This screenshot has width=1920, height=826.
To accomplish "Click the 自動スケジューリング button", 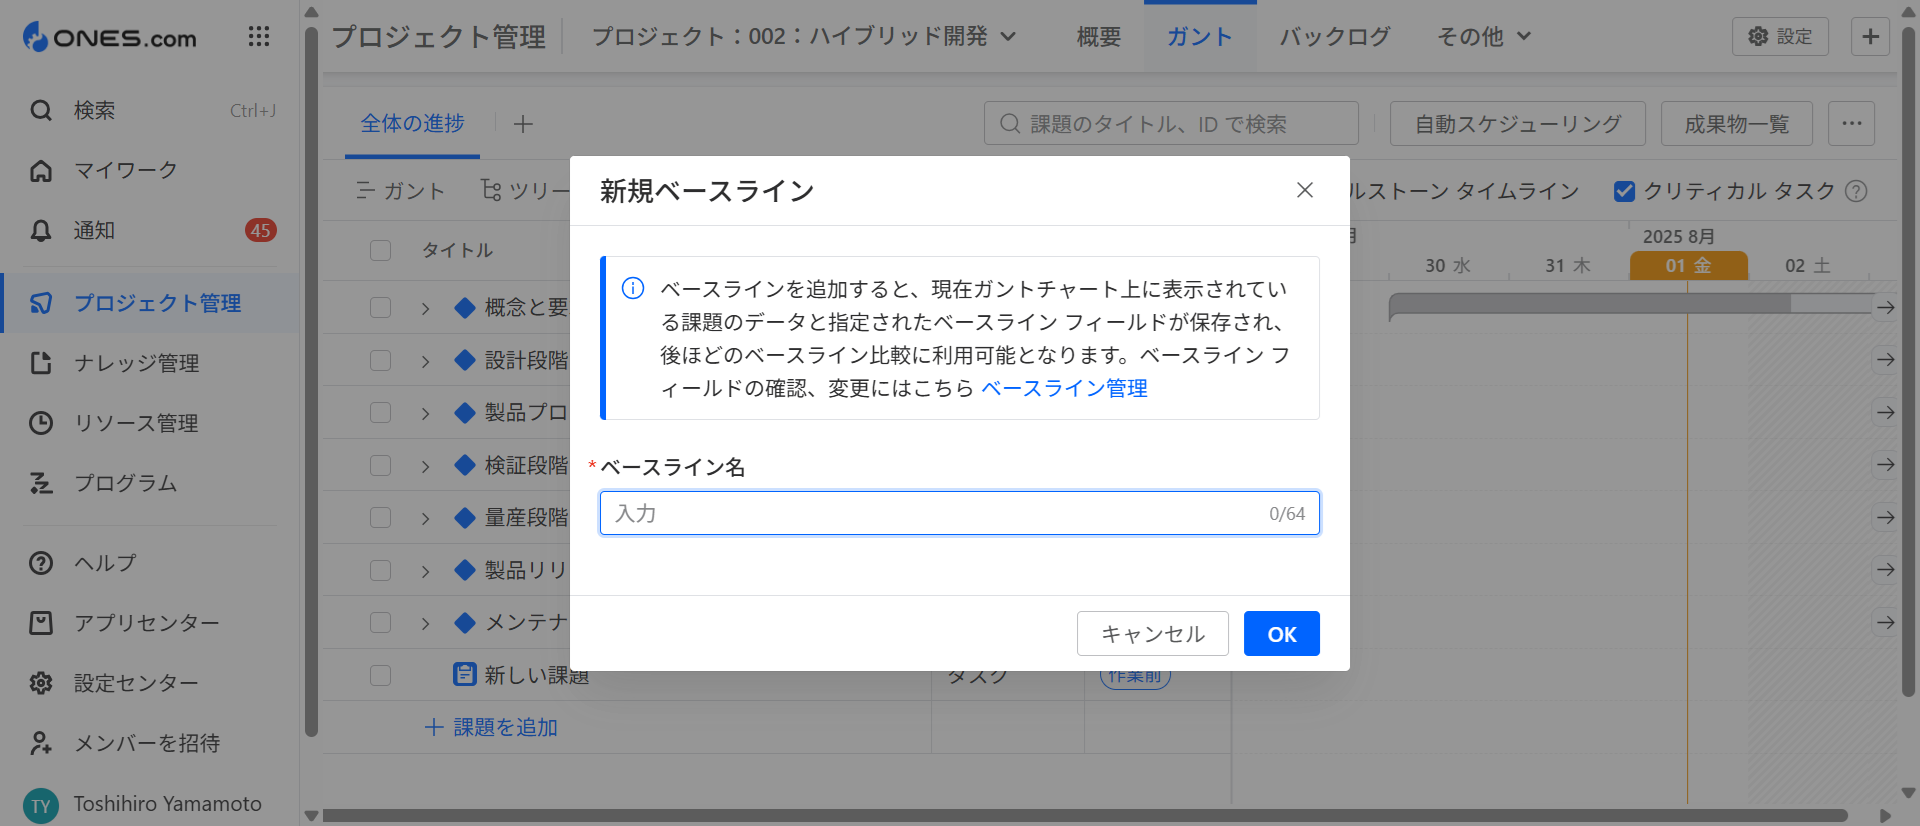I will pyautogui.click(x=1517, y=124).
